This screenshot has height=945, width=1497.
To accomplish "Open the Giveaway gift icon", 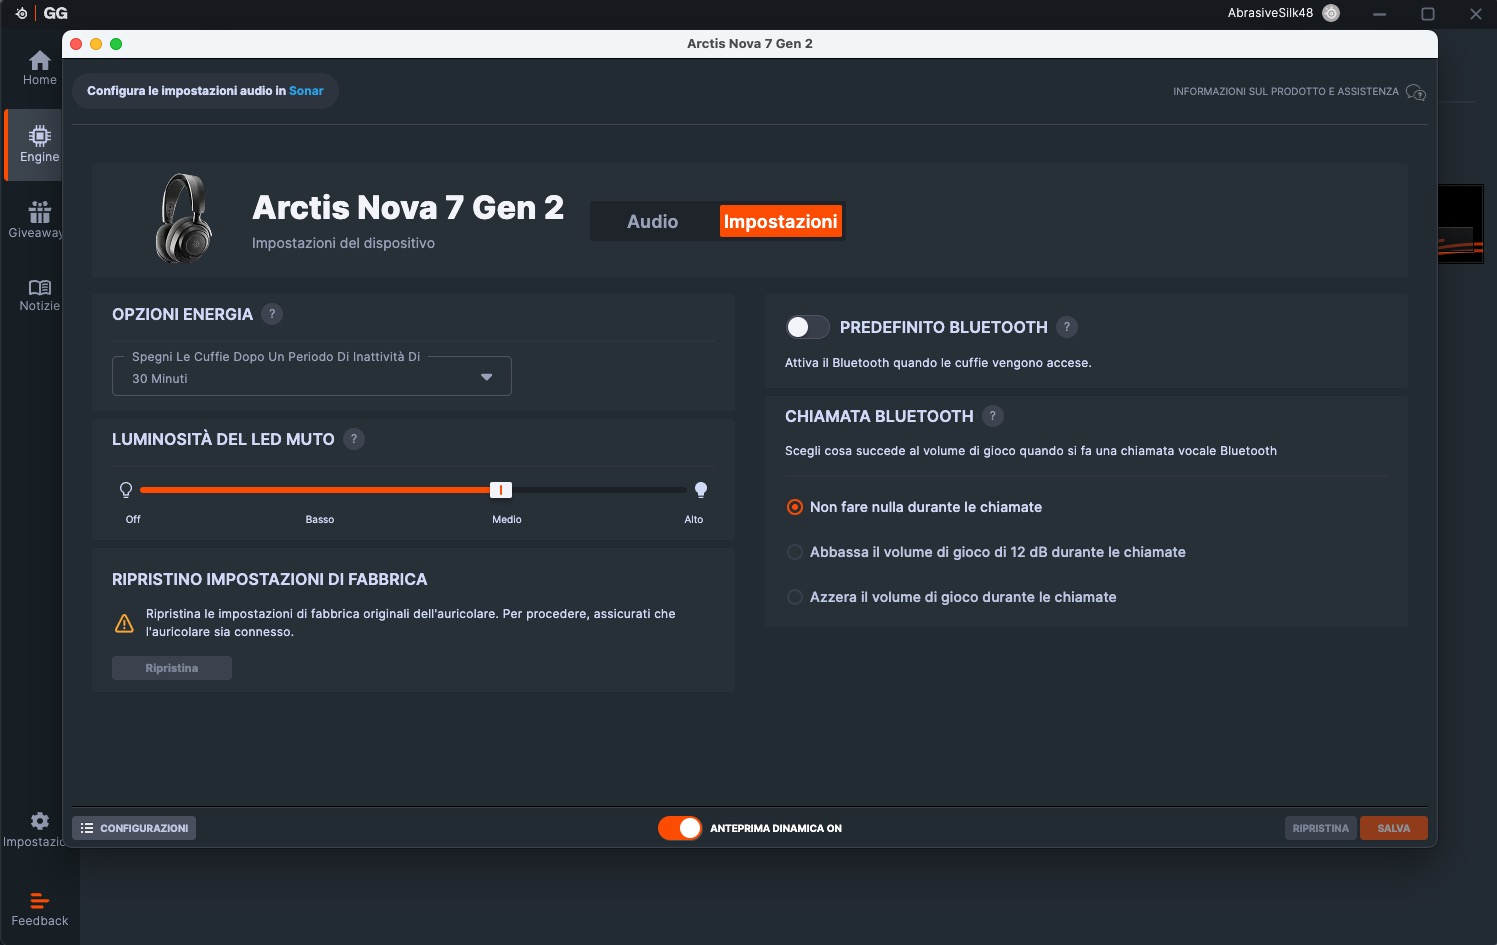I will click(x=39, y=219).
